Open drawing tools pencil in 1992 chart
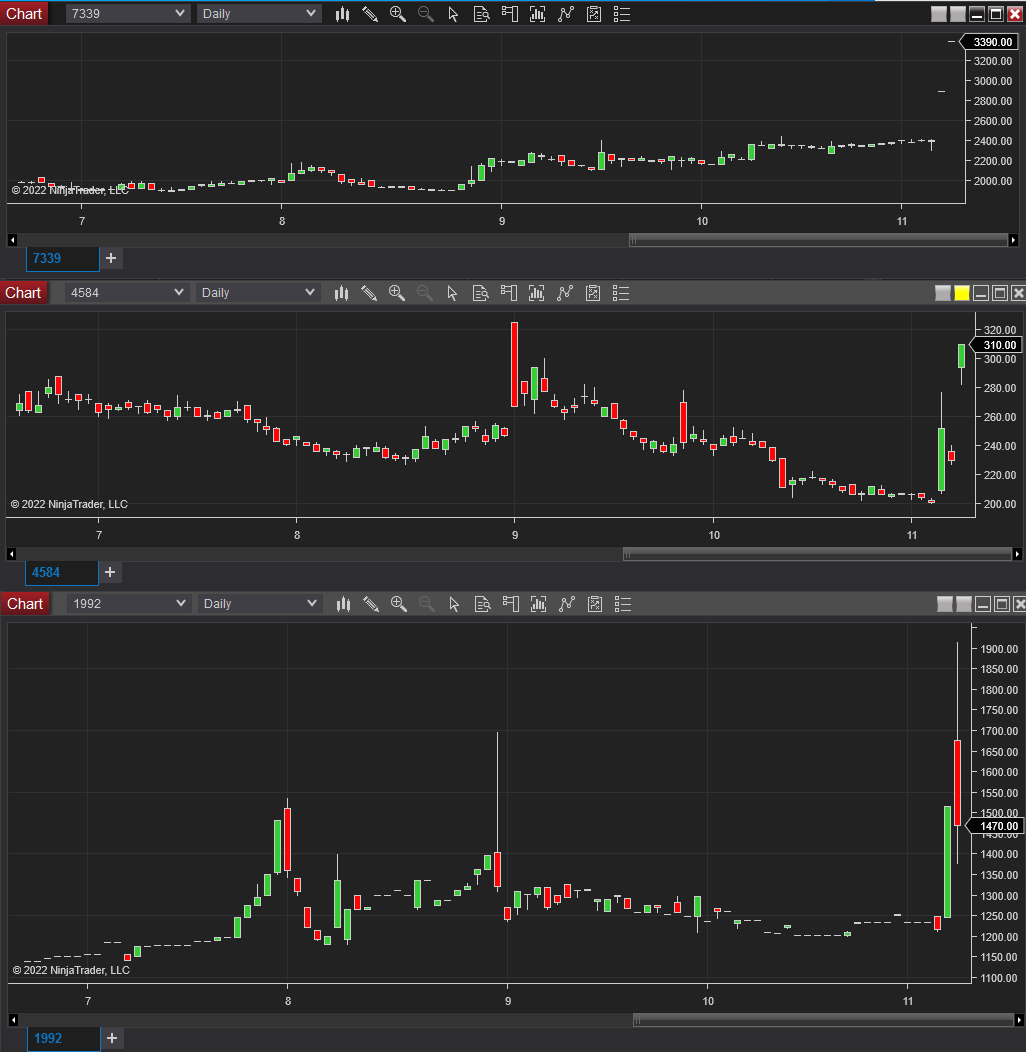The height and width of the screenshot is (1052, 1026). tap(371, 604)
